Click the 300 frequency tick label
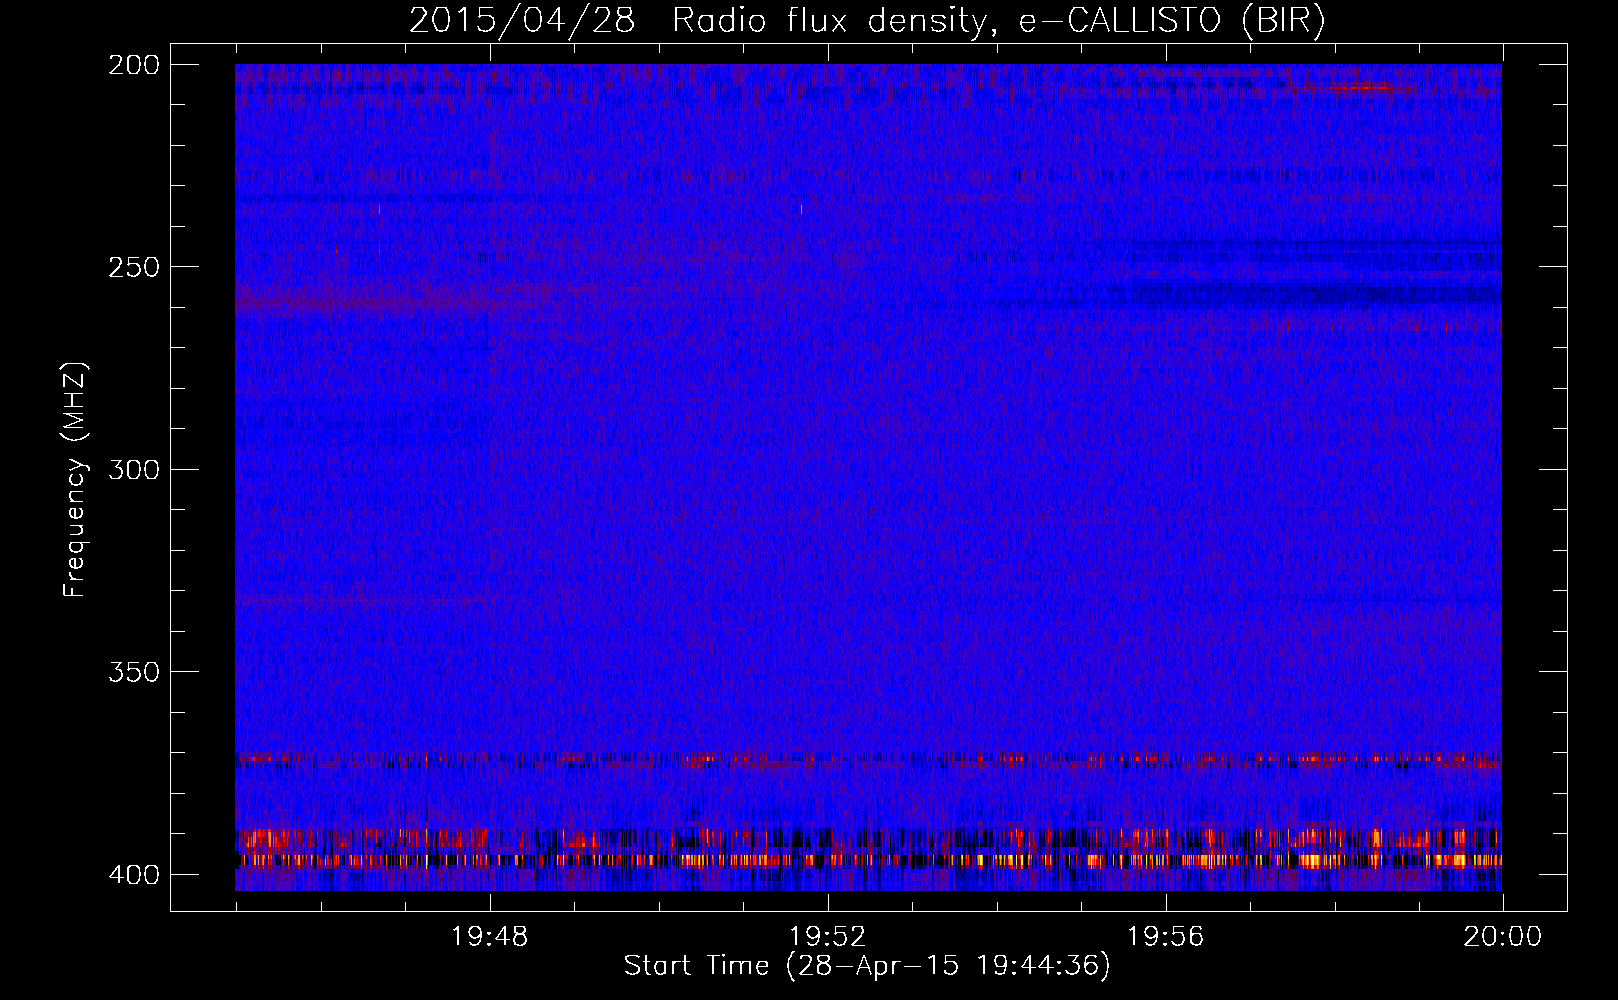The height and width of the screenshot is (1000, 1618). tap(133, 470)
